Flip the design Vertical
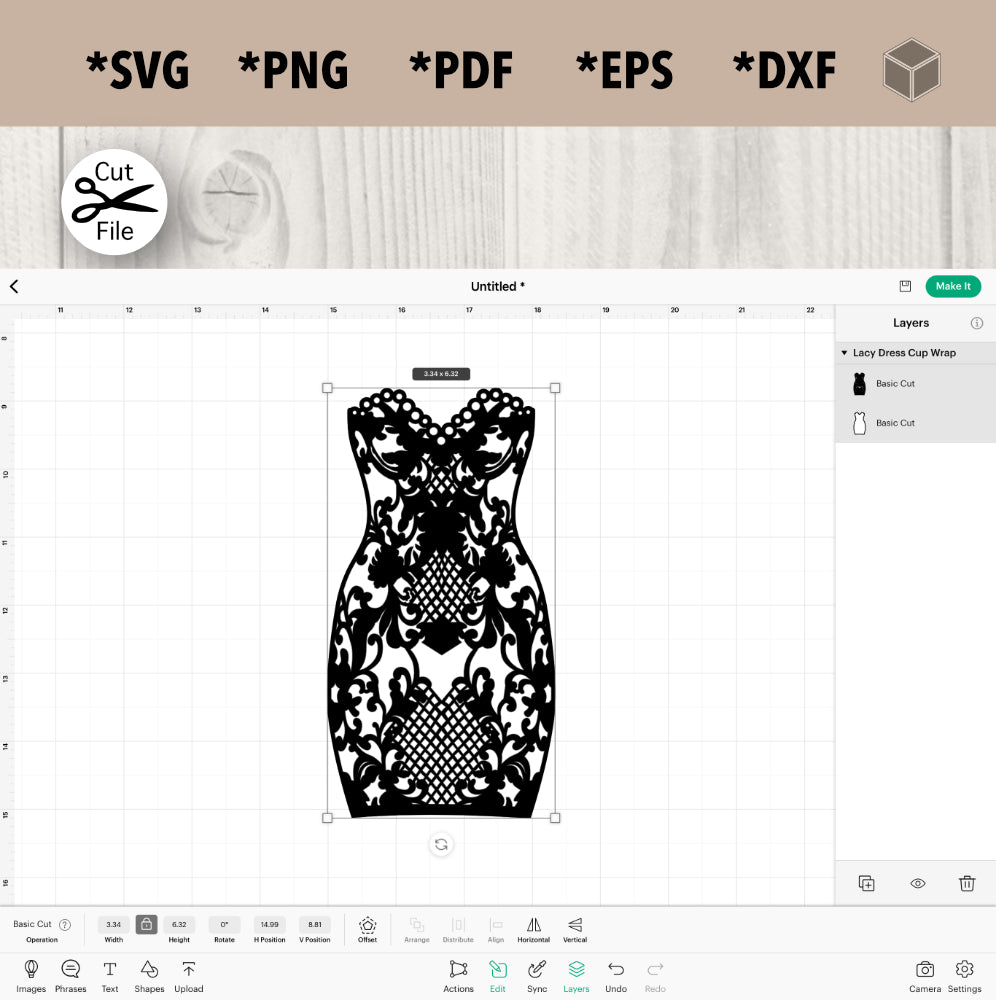996x1000 pixels. 575,929
